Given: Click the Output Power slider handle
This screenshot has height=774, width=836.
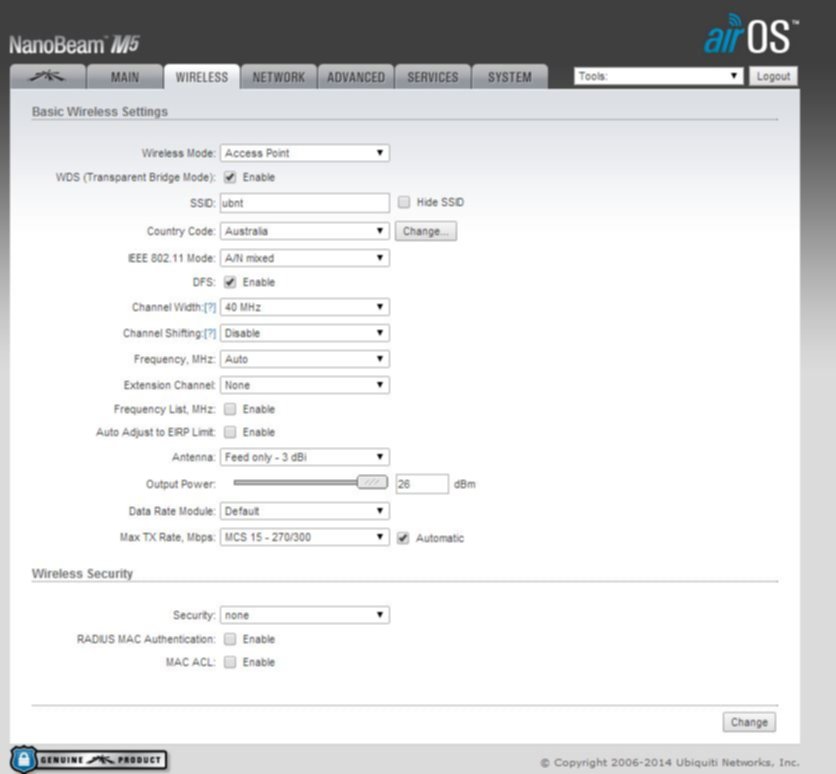Looking at the screenshot, I should click(x=372, y=482).
